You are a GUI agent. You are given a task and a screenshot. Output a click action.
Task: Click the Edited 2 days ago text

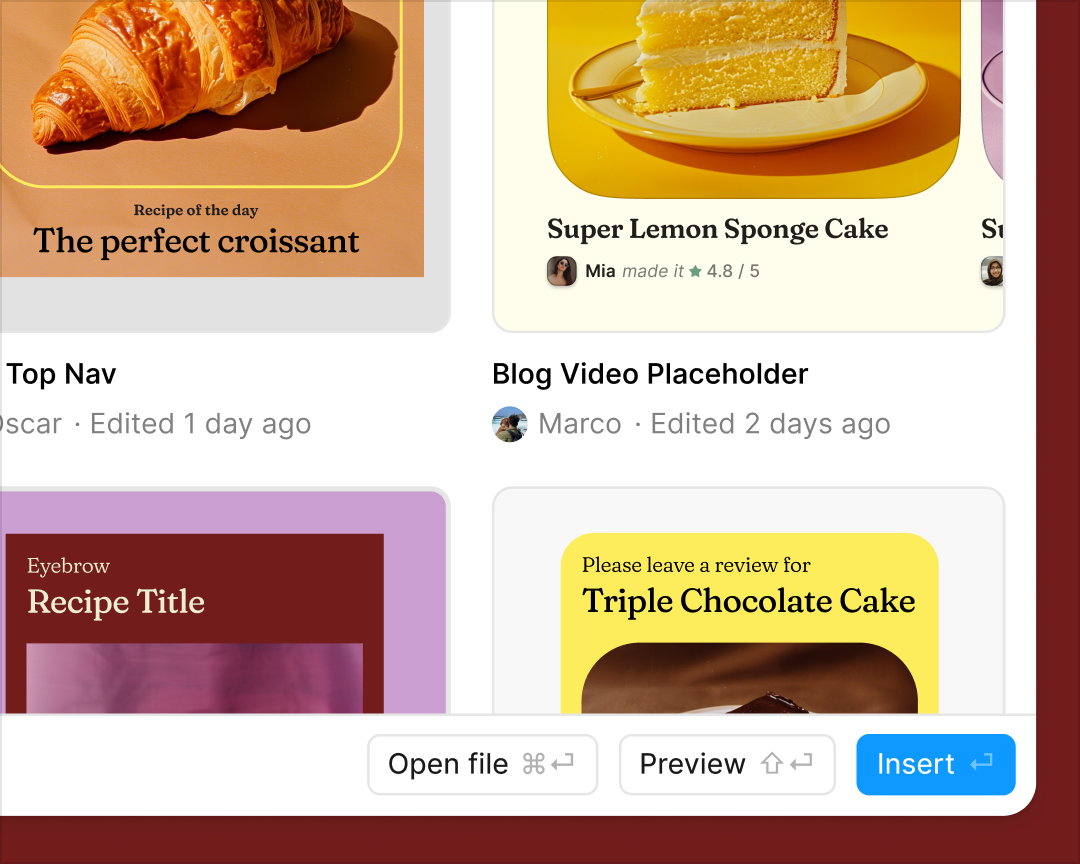(770, 424)
